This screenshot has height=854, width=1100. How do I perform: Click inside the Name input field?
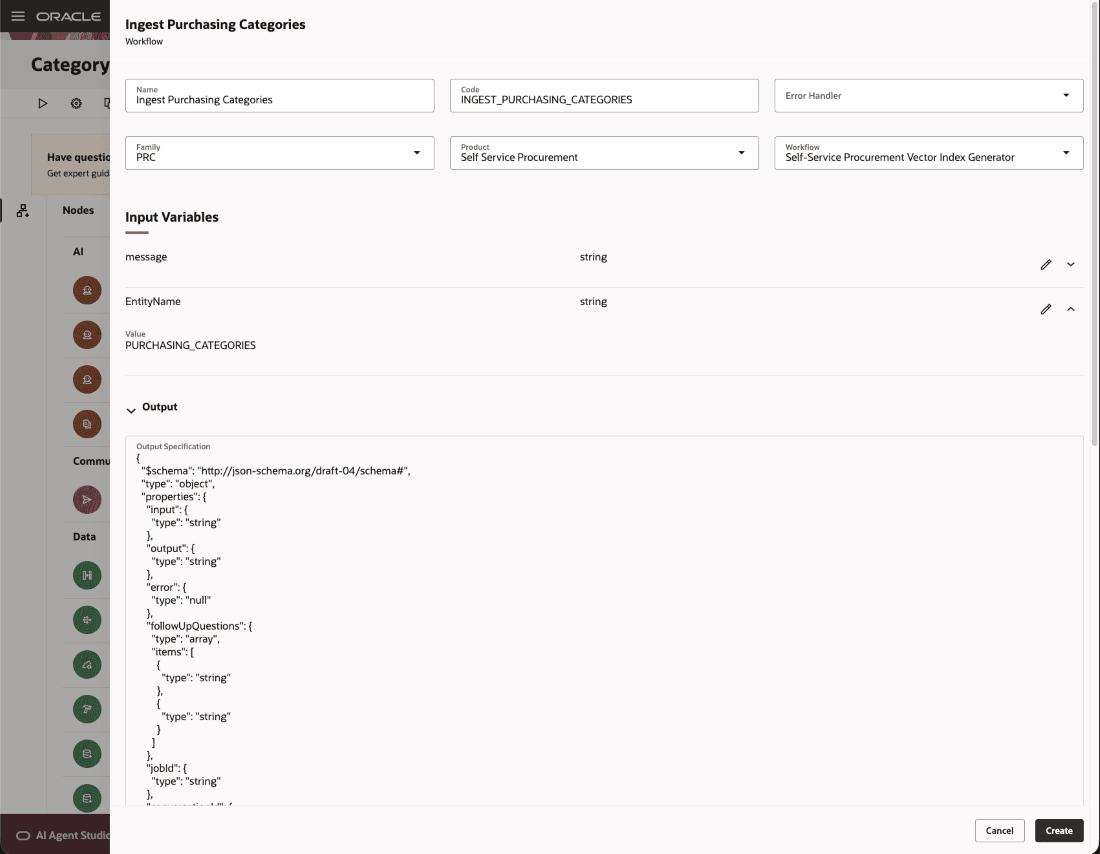pos(279,99)
